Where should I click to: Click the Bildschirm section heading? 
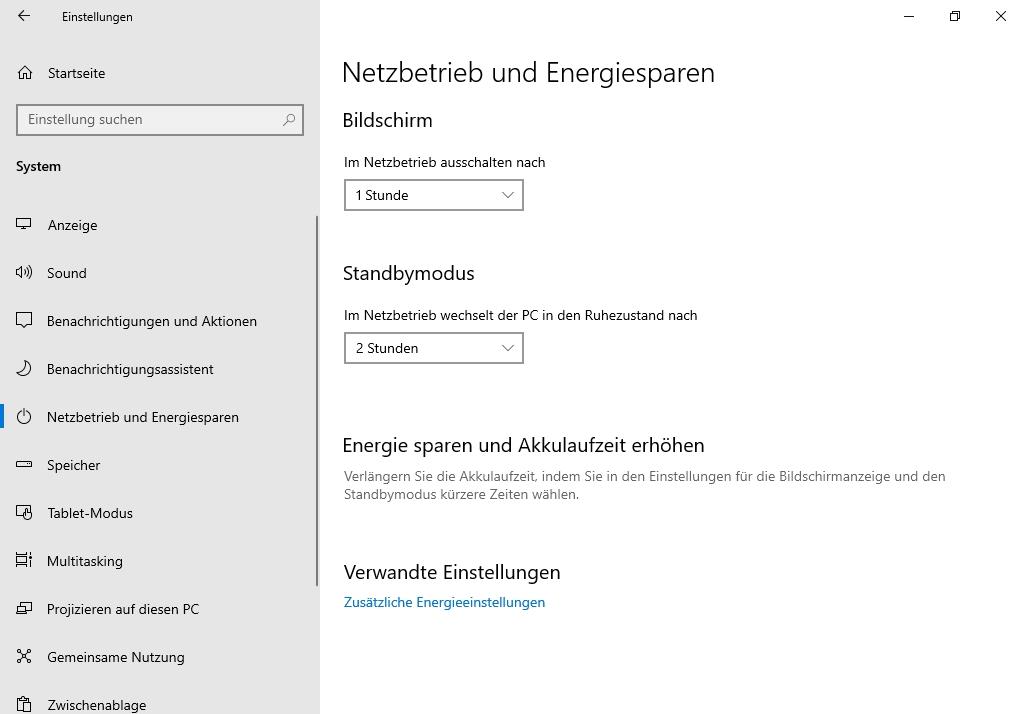387,120
